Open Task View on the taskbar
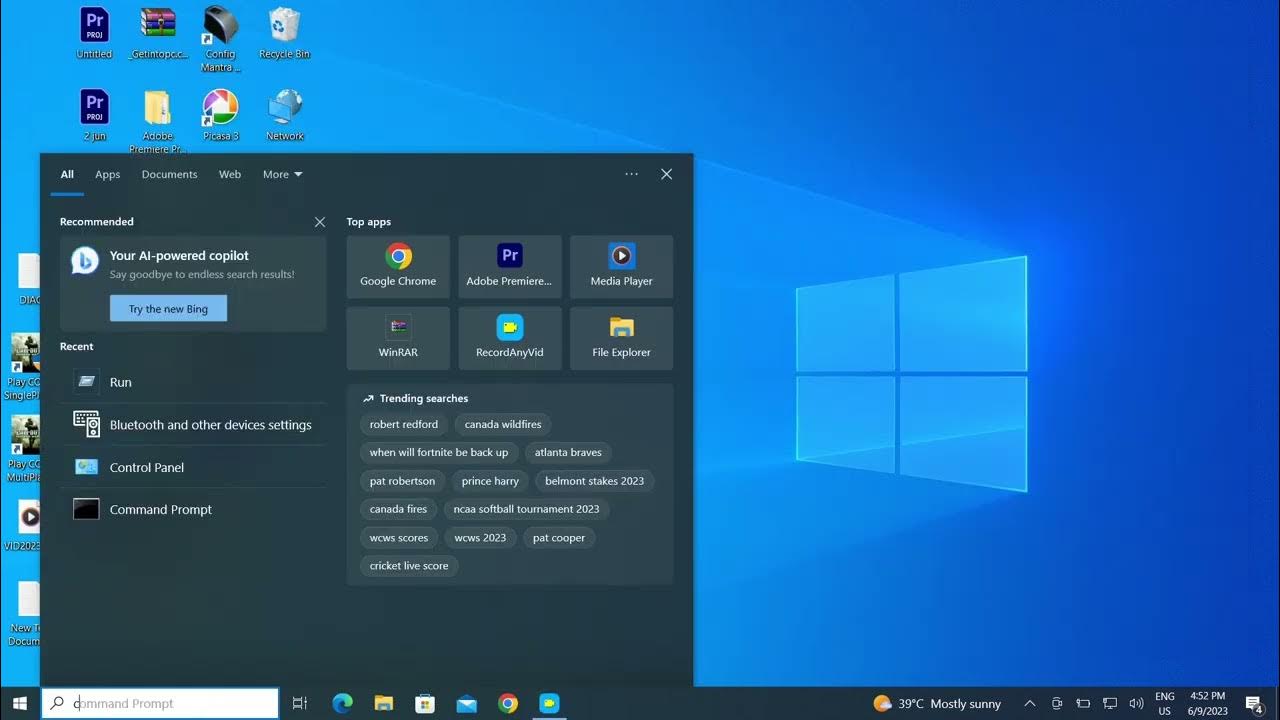 pyautogui.click(x=299, y=704)
